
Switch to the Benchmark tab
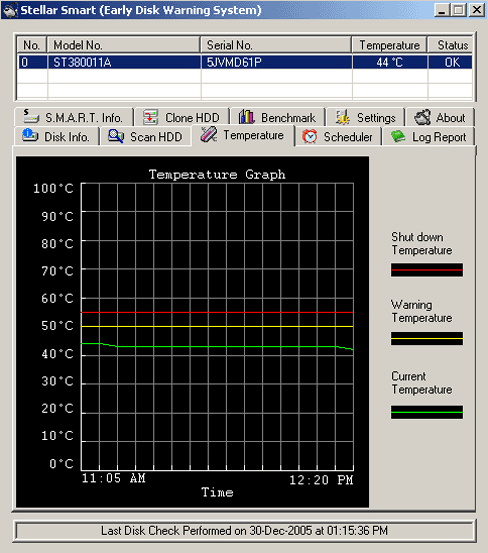coord(278,117)
